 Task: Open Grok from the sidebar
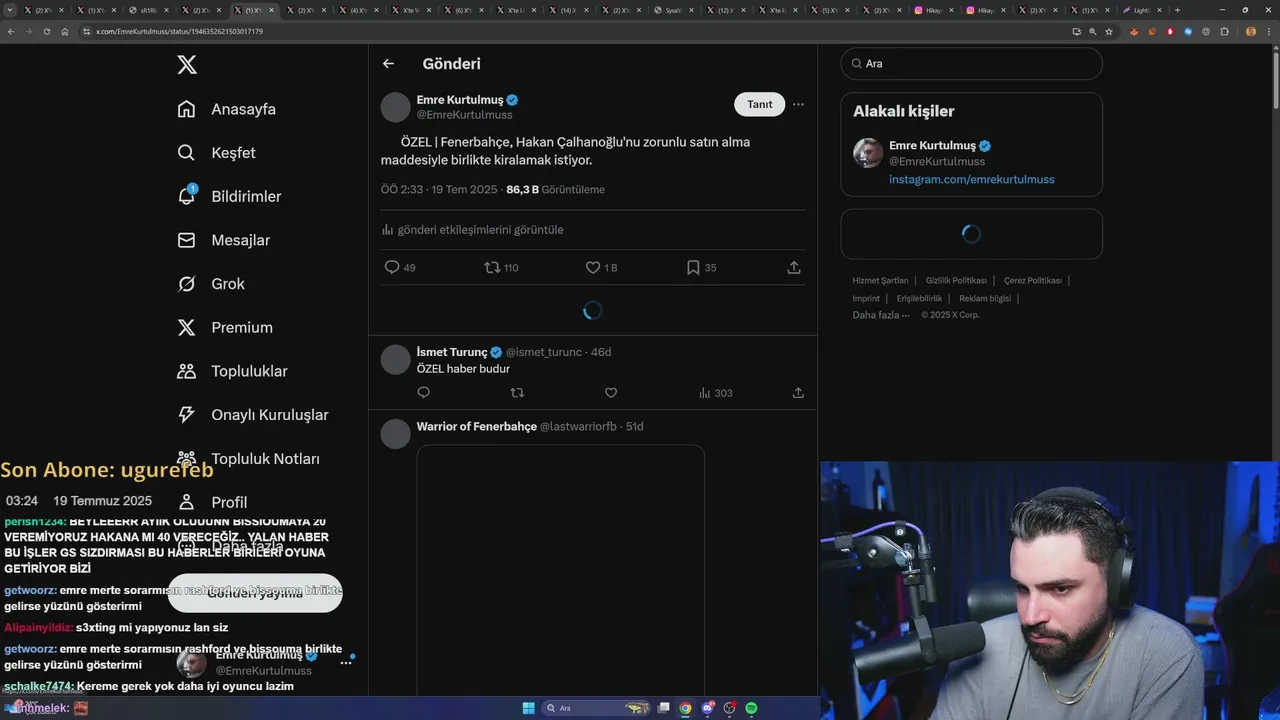211,284
